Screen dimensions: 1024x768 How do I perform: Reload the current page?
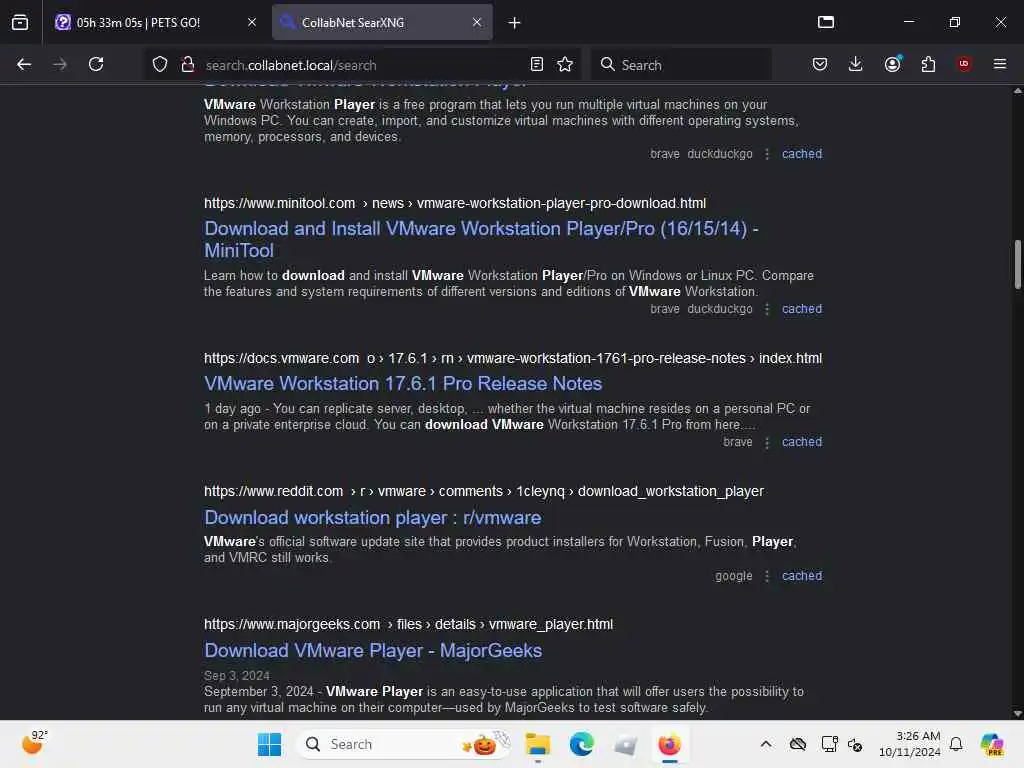(96, 64)
